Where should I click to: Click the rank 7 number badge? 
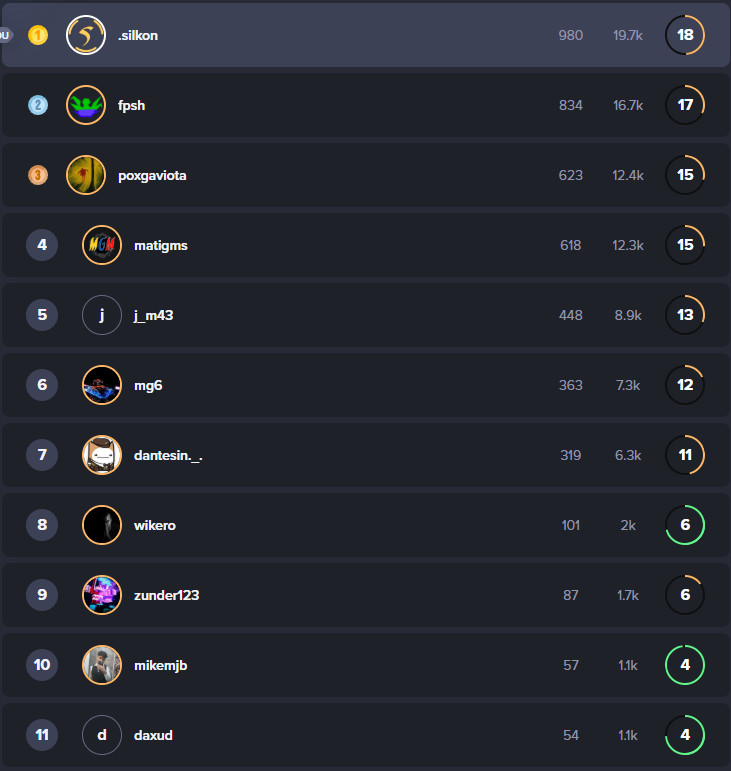(42, 455)
